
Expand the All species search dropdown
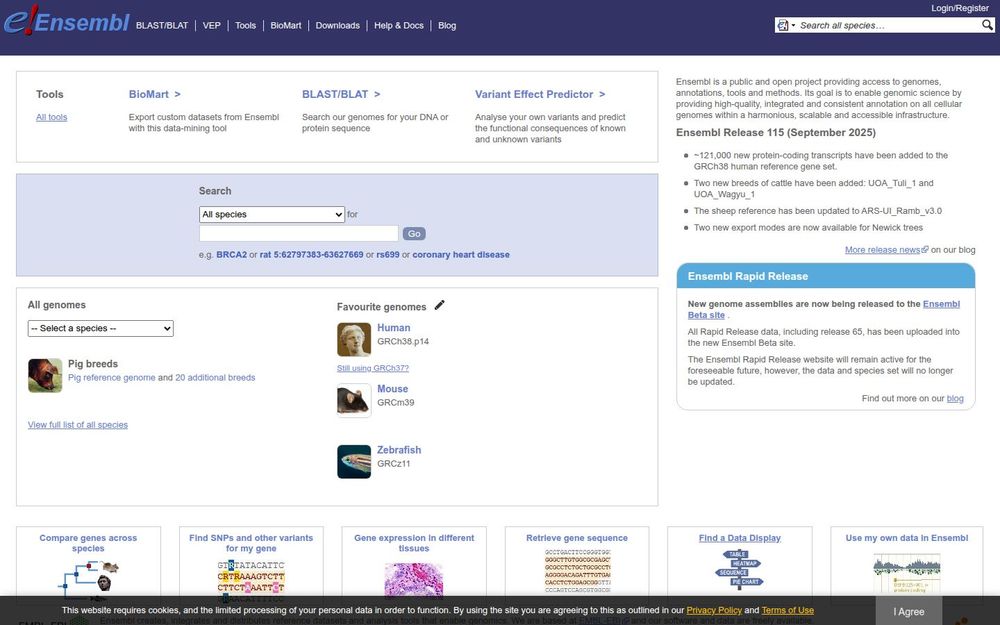coord(272,214)
